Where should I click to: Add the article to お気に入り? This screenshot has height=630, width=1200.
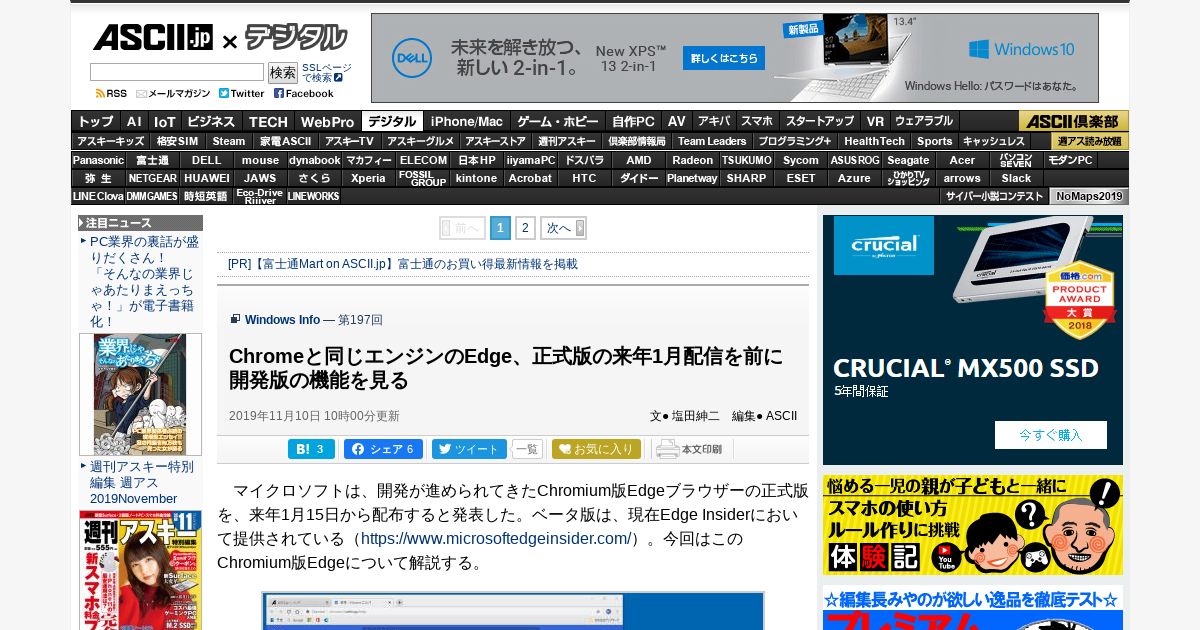(x=596, y=449)
